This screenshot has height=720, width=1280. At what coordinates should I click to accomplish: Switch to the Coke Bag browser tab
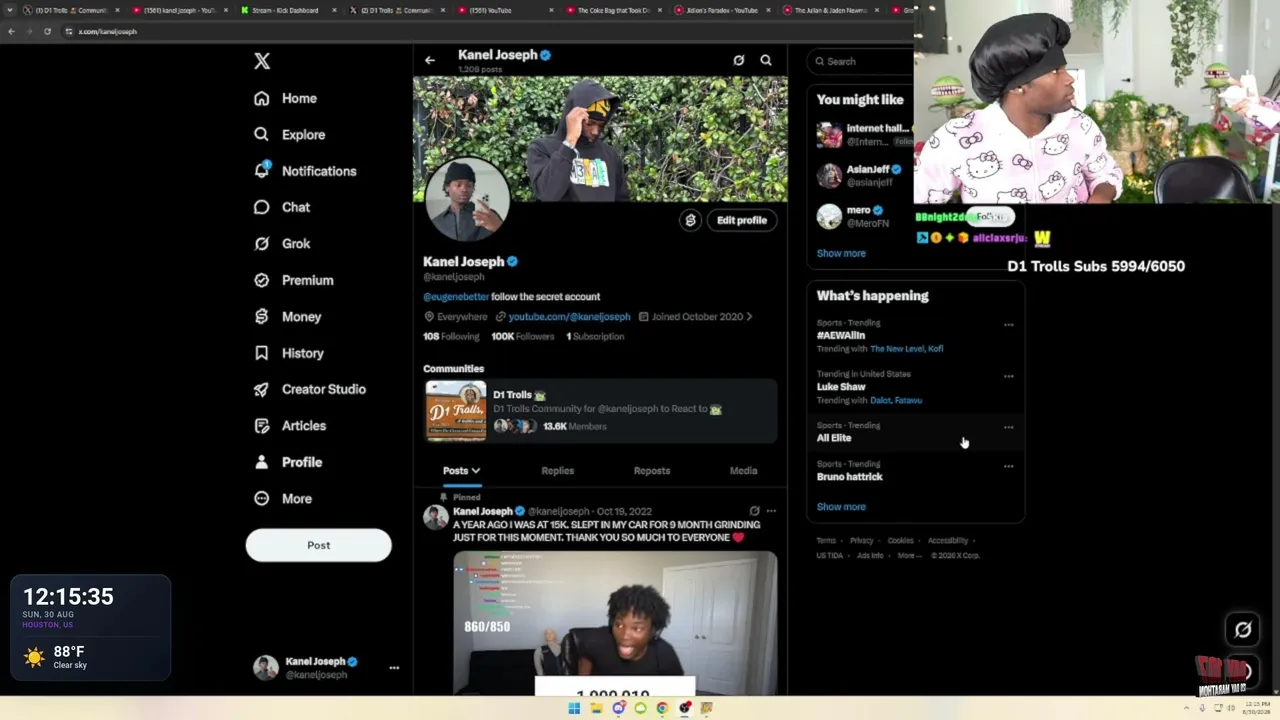pos(612,10)
